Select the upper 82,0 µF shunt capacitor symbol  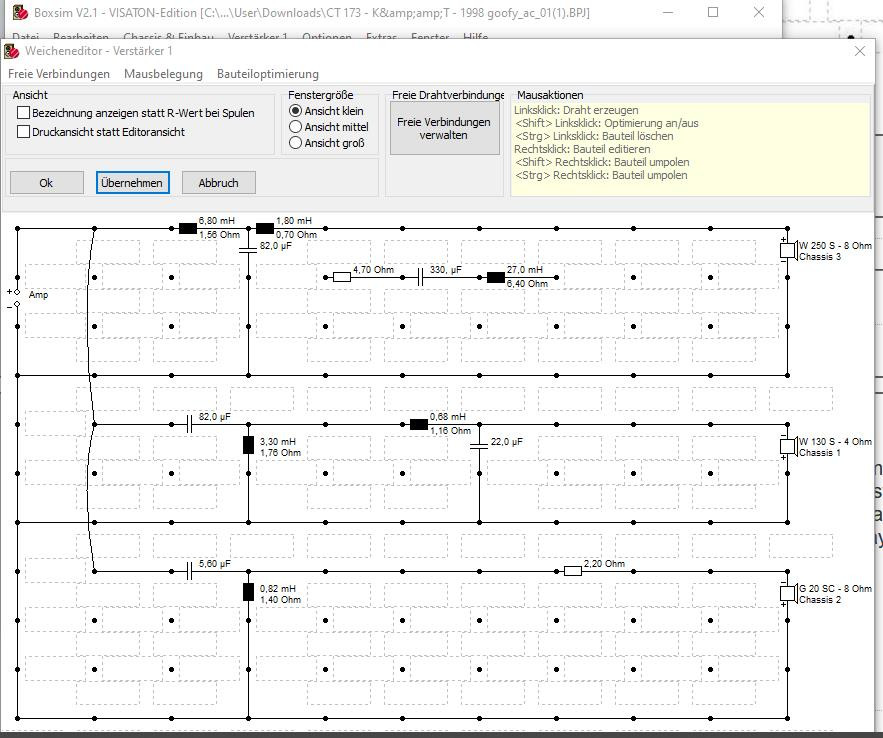248,250
